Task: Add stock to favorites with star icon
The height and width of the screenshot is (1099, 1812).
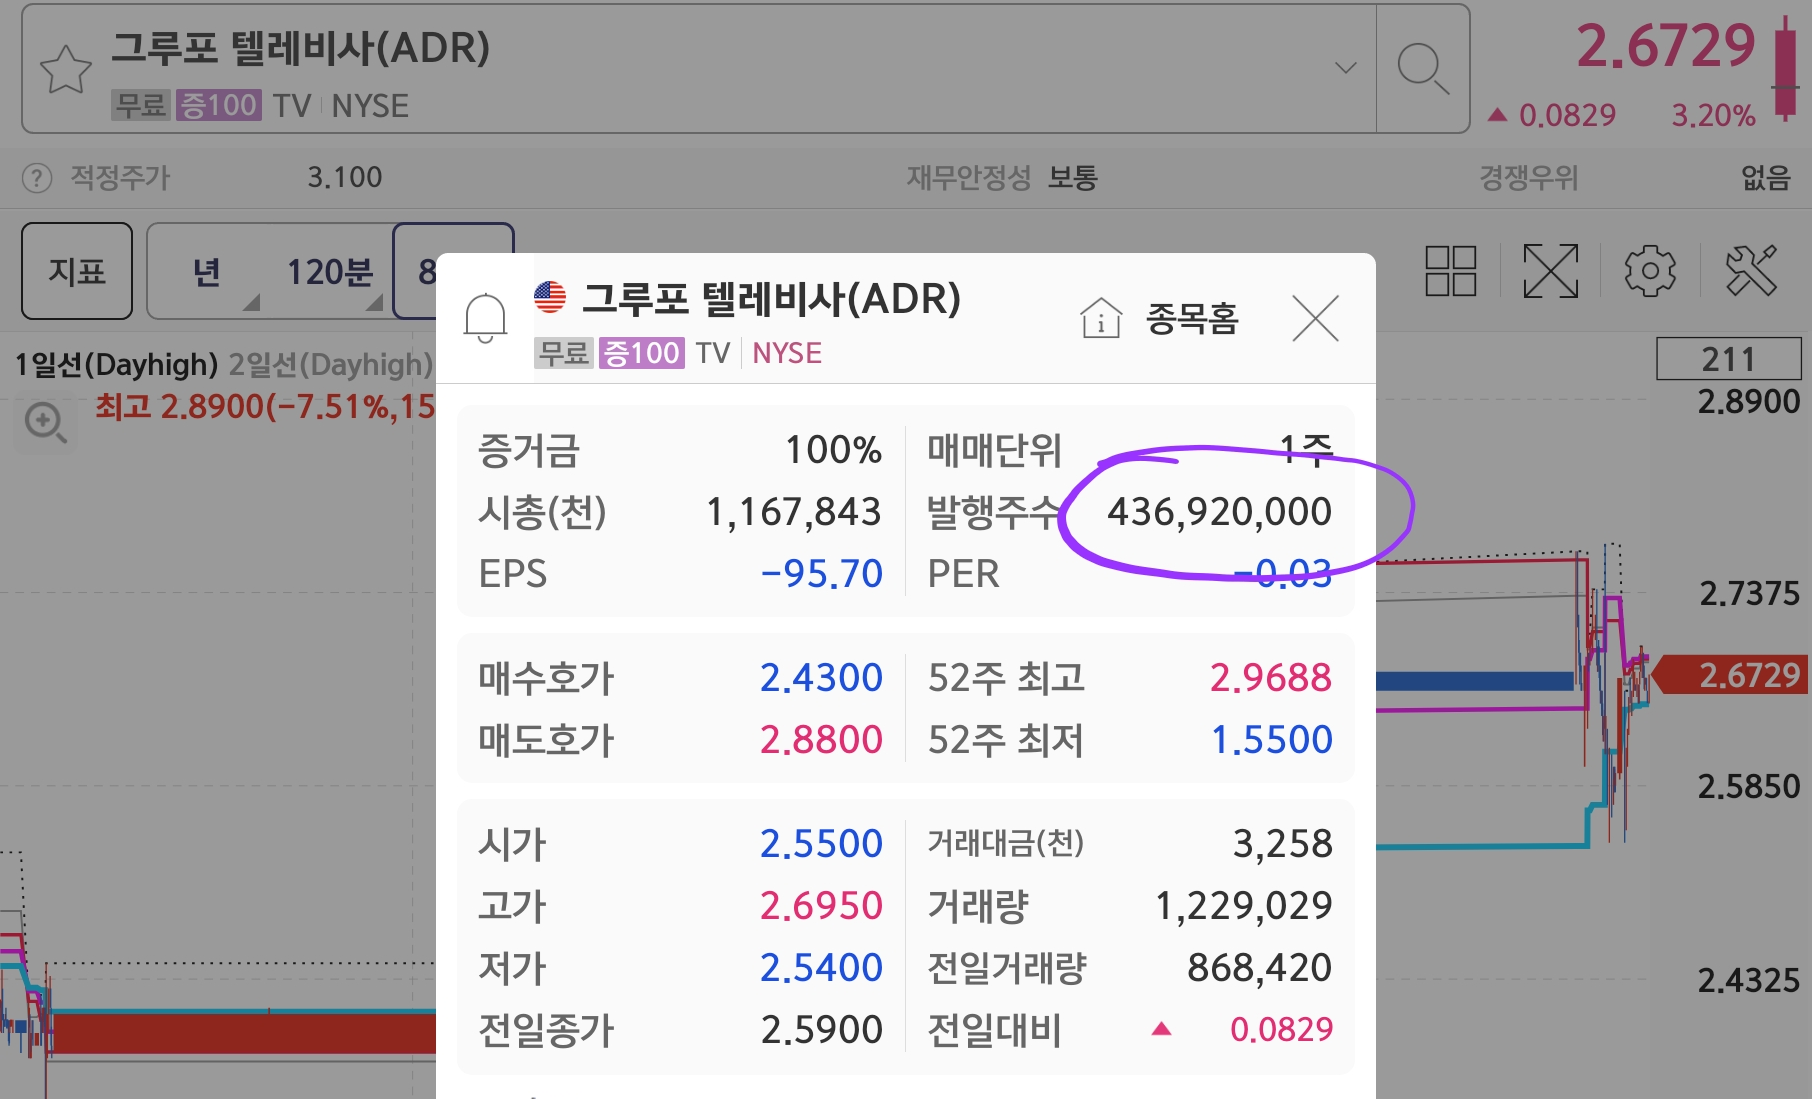Action: (x=66, y=69)
